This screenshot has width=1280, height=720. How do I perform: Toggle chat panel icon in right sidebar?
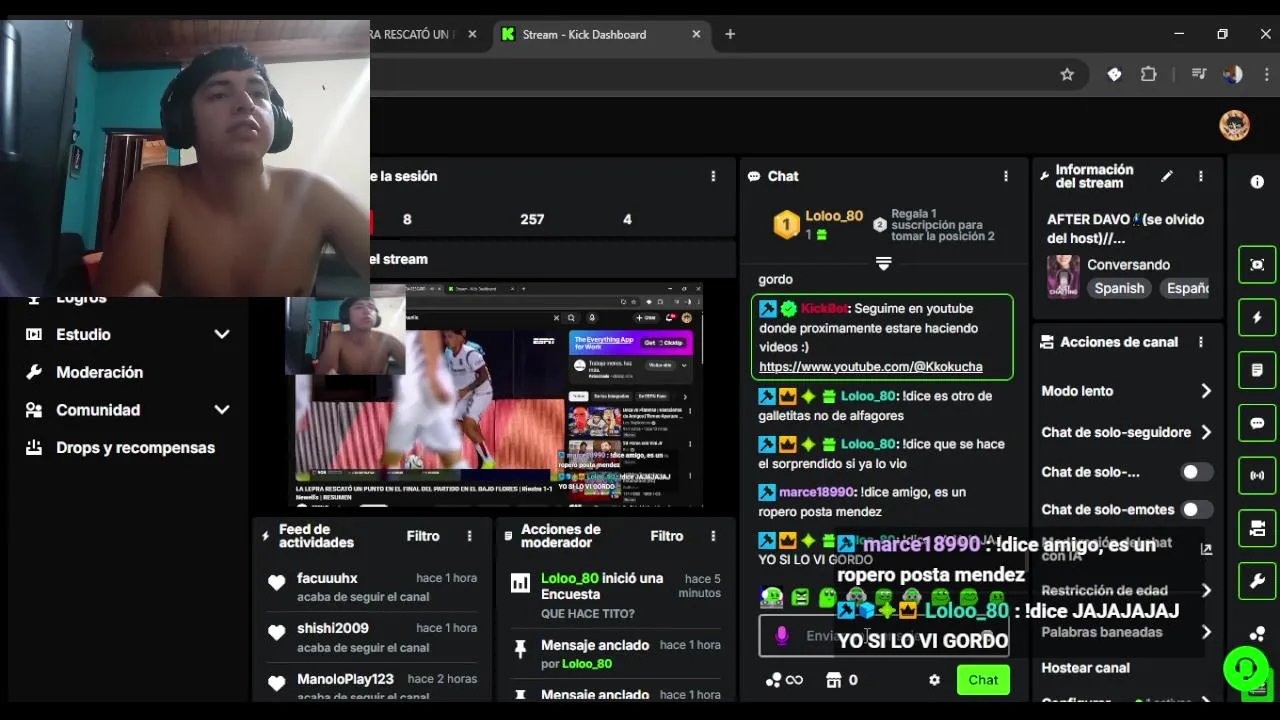coord(1257,423)
